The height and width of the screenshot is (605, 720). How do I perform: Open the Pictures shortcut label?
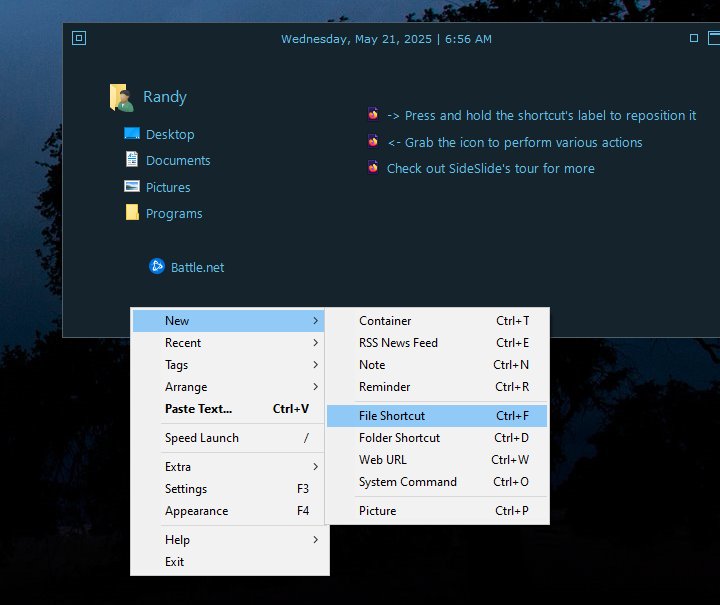[x=168, y=187]
